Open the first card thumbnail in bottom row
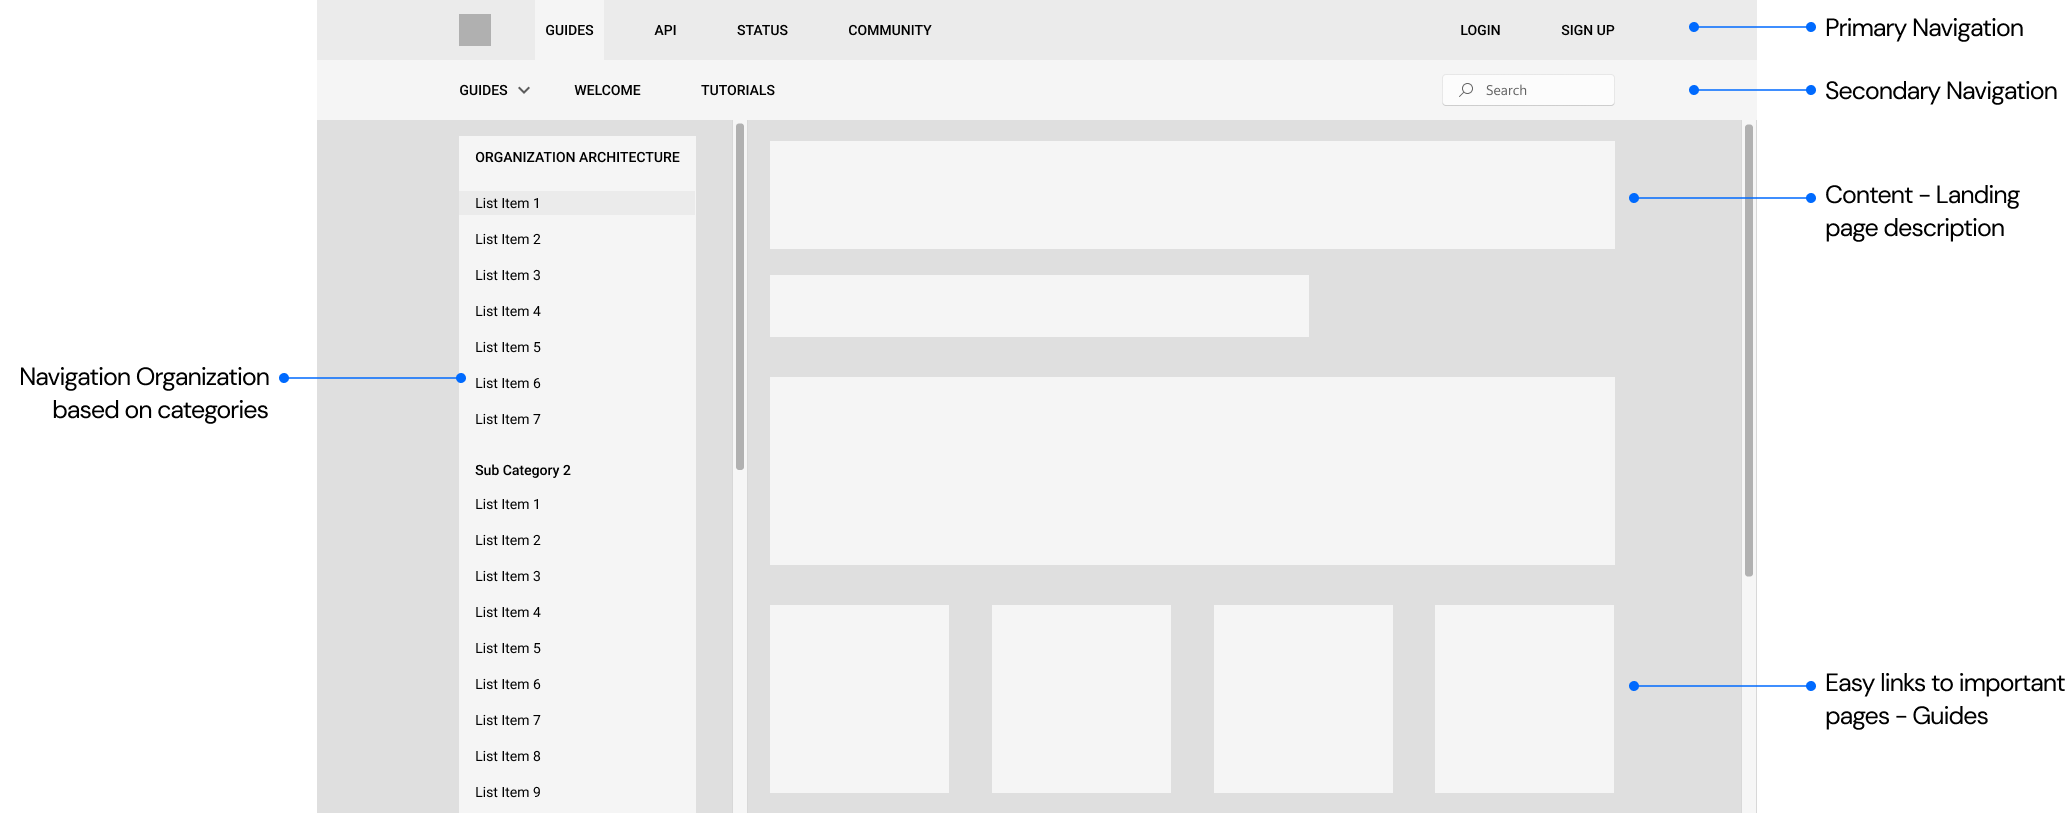This screenshot has width=2069, height=813. coord(859,698)
